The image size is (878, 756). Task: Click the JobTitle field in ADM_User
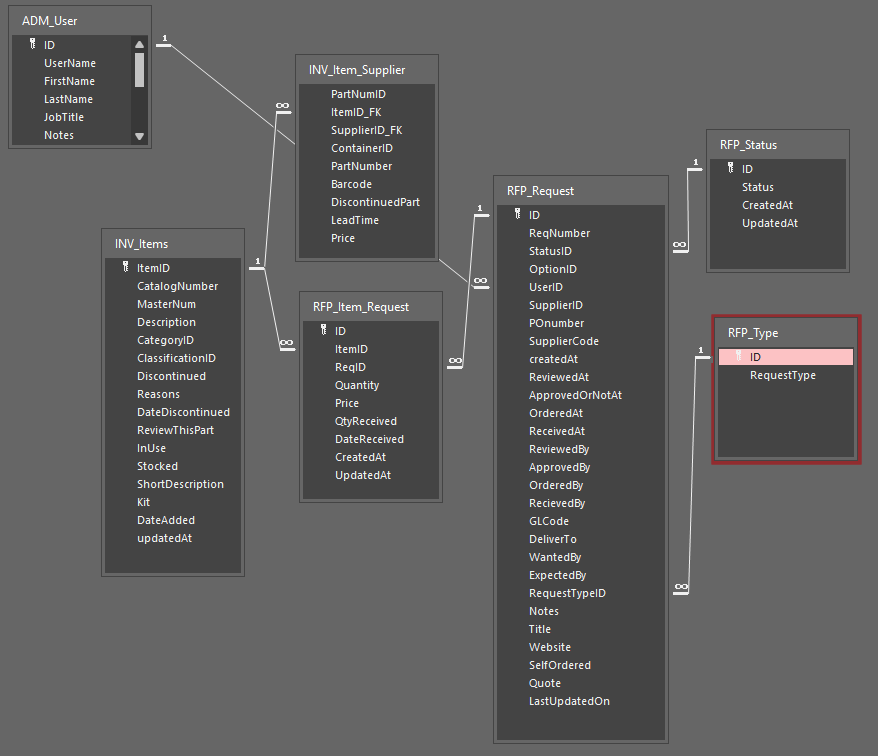point(64,117)
